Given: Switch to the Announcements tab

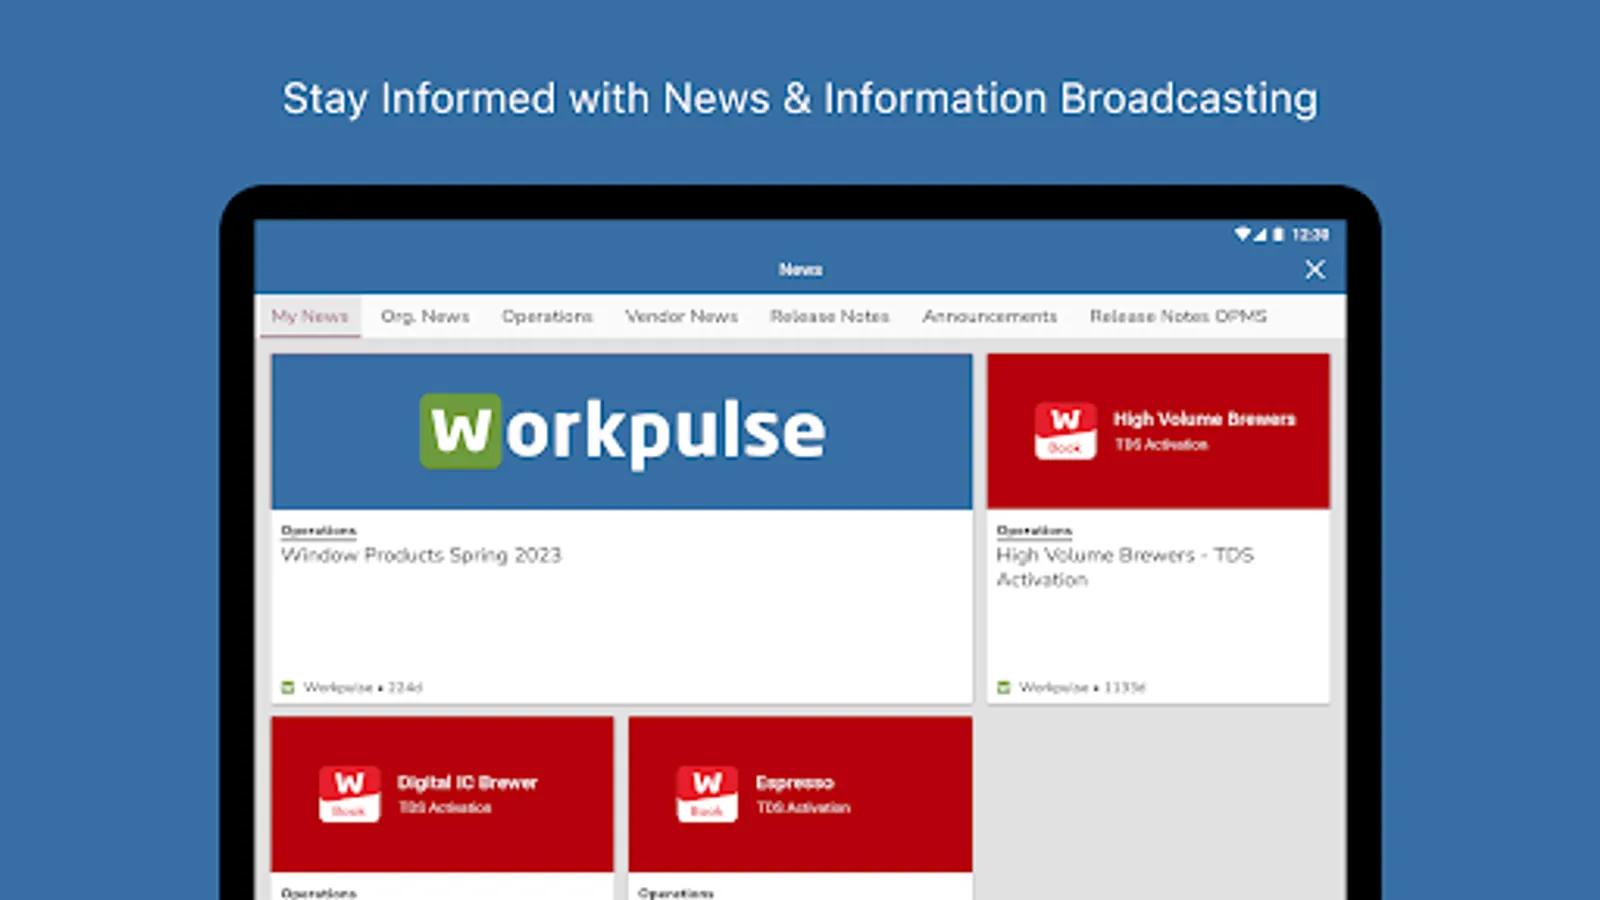Looking at the screenshot, I should pyautogui.click(x=989, y=316).
